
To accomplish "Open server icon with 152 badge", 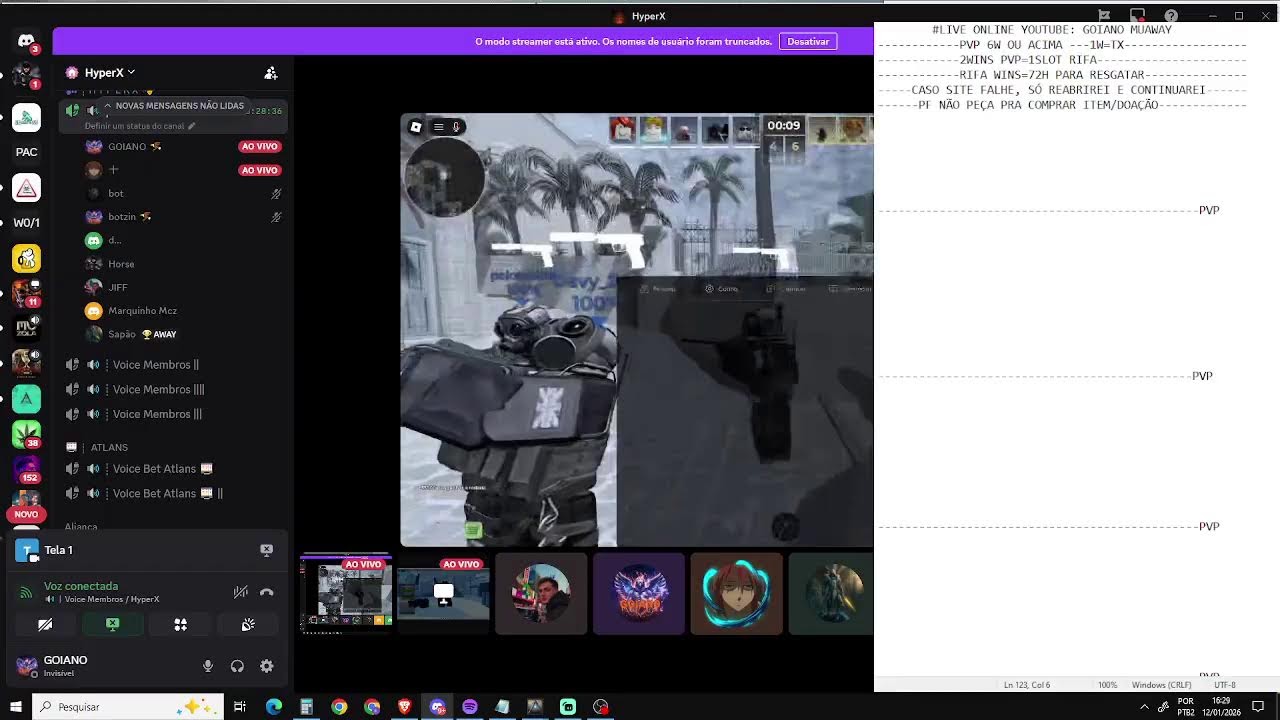I will click(x=26, y=469).
